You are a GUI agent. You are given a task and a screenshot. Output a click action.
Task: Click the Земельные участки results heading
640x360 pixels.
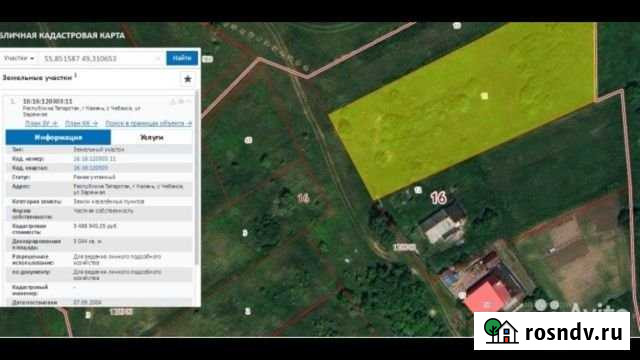(x=37, y=78)
